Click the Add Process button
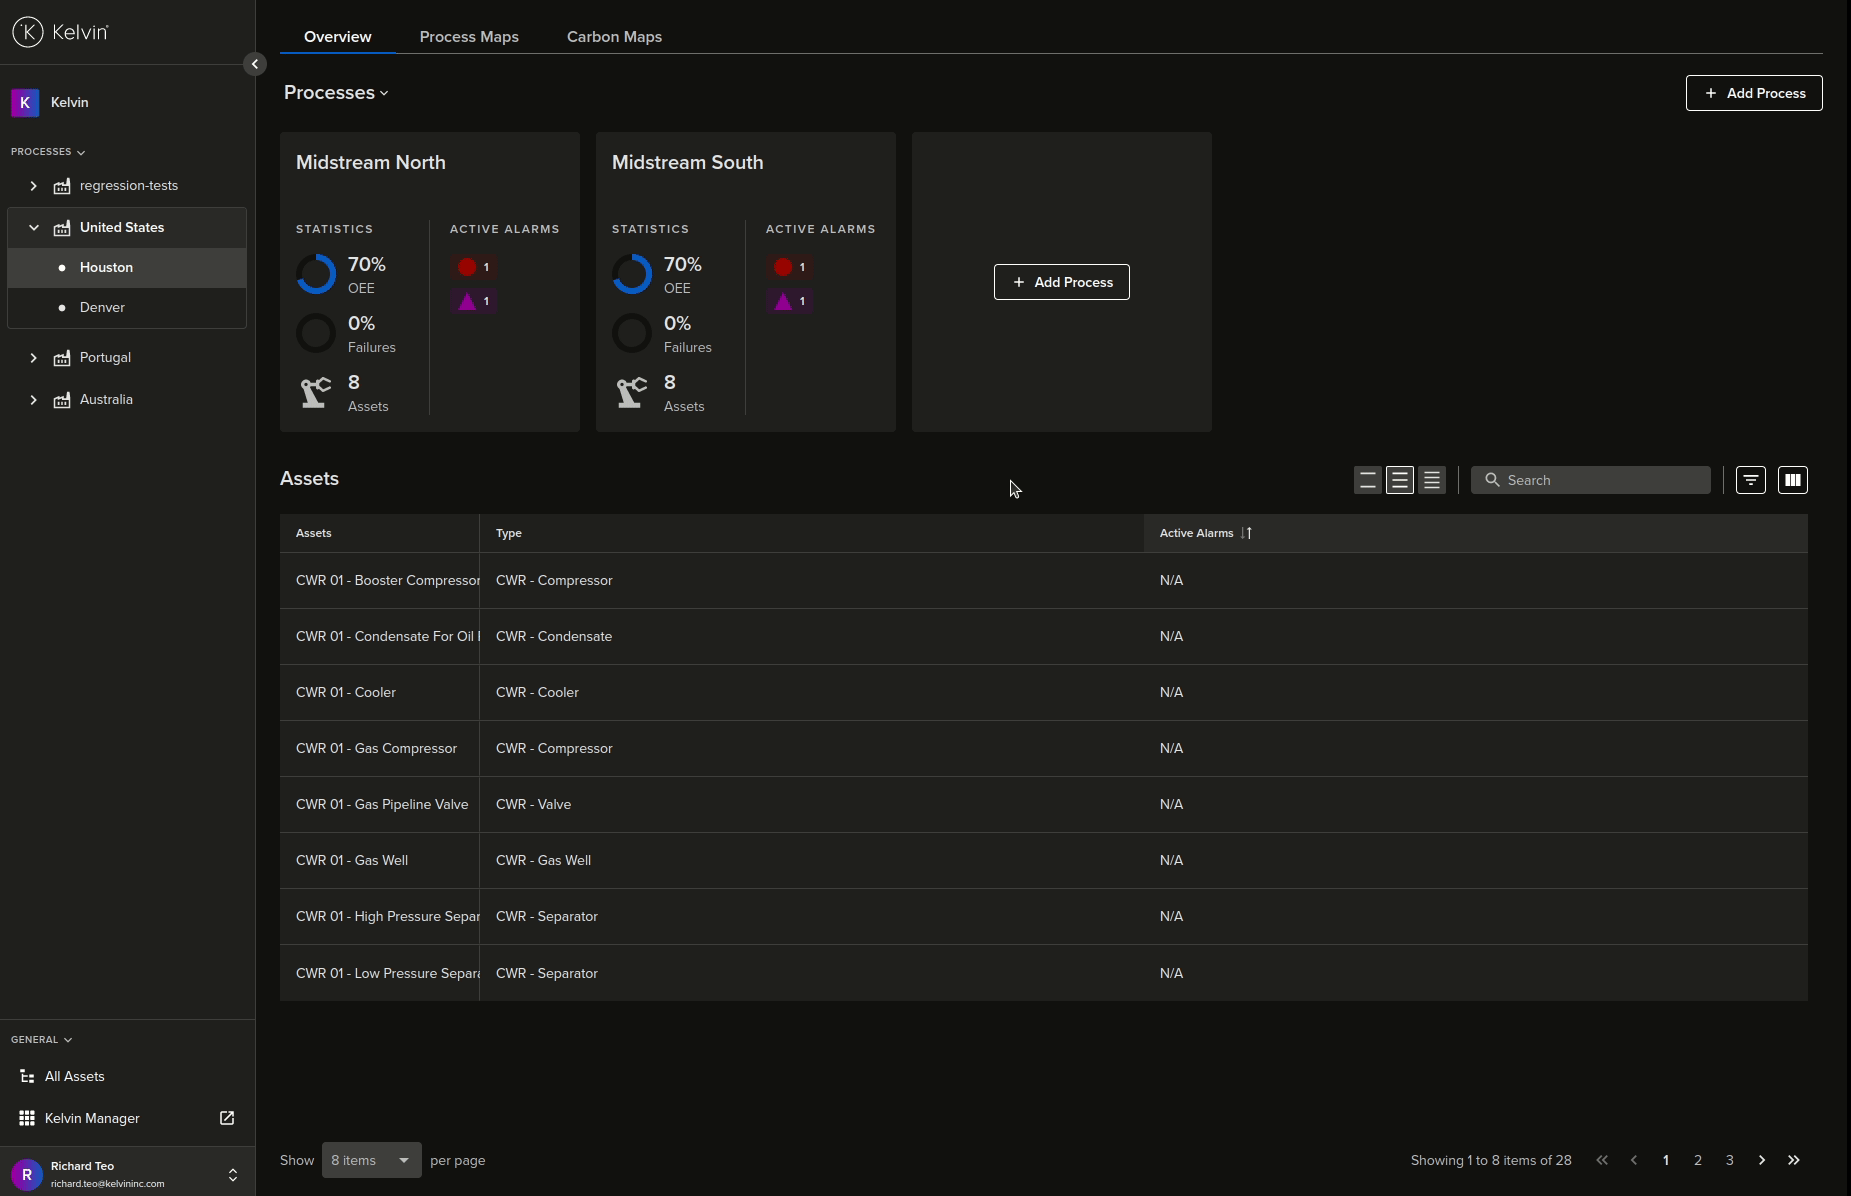 [1752, 92]
